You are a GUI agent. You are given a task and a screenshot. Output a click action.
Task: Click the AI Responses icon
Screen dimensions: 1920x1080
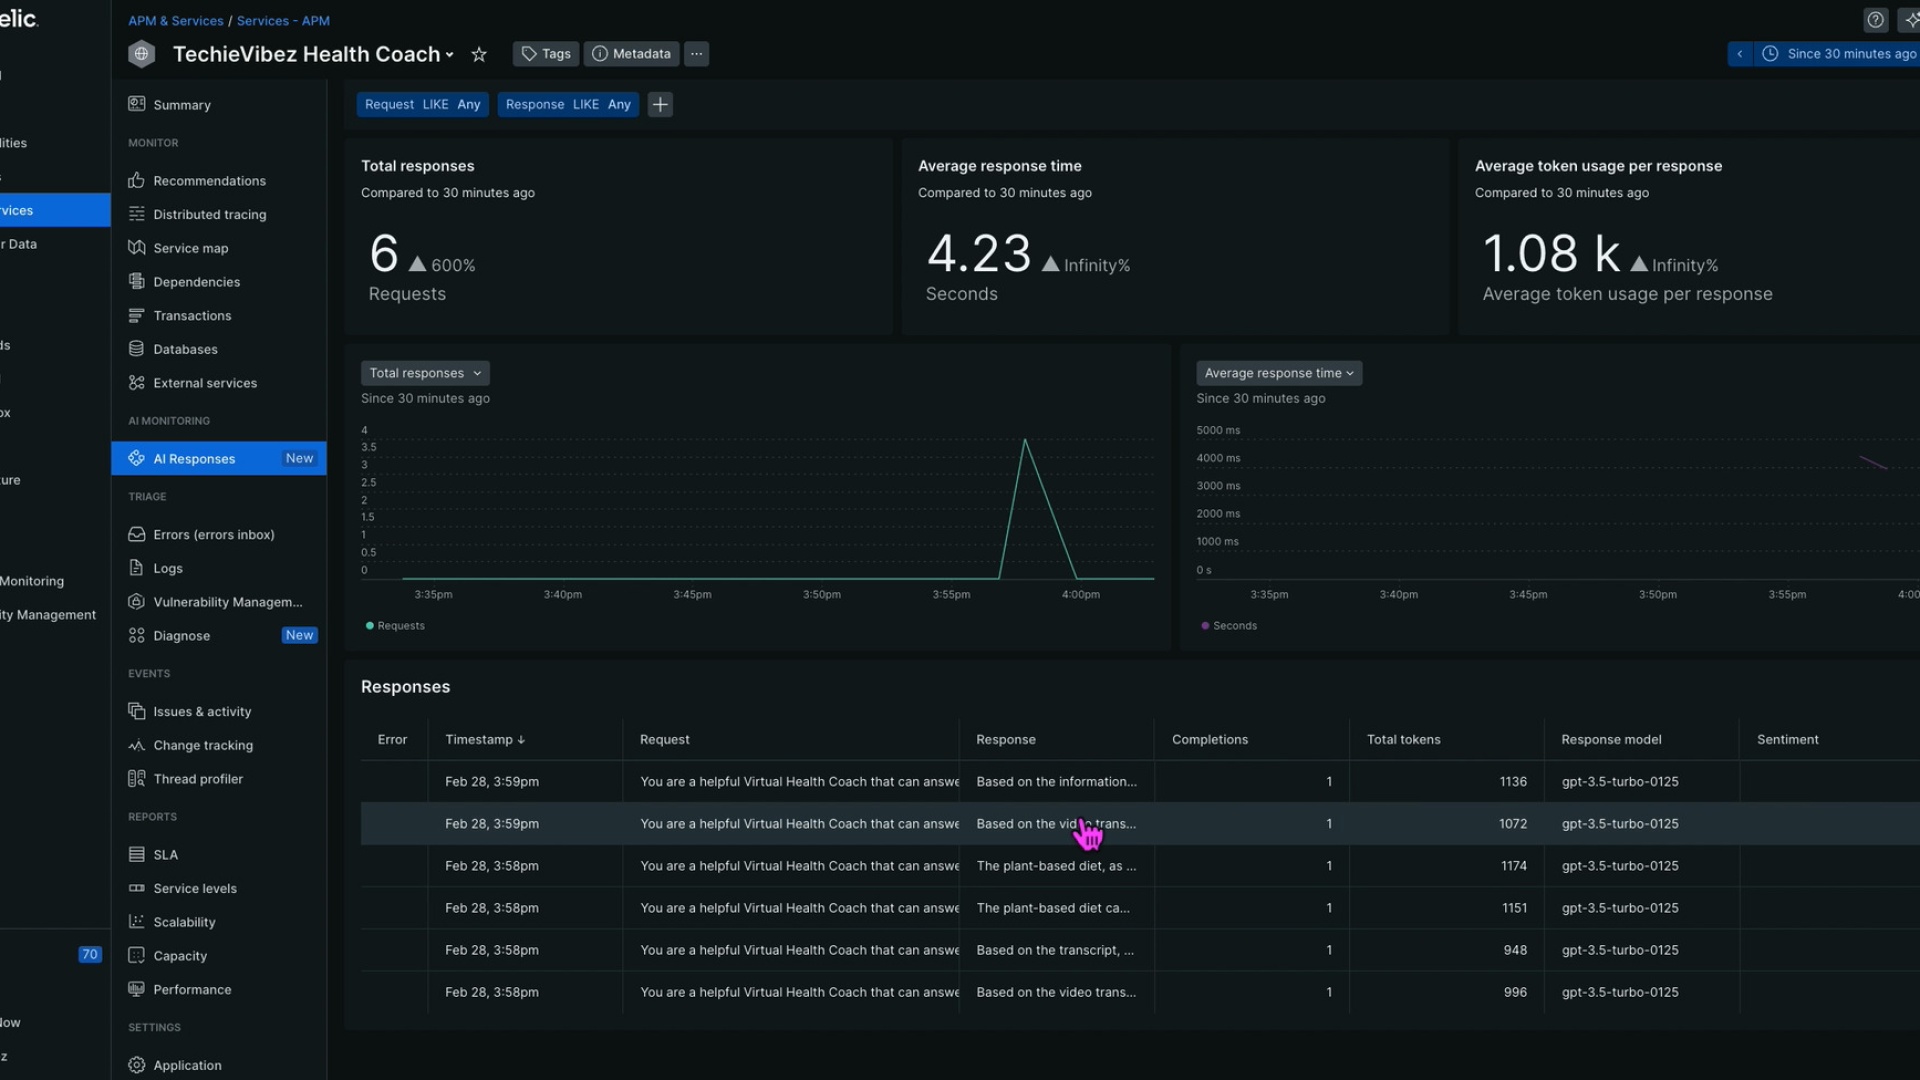click(x=137, y=458)
